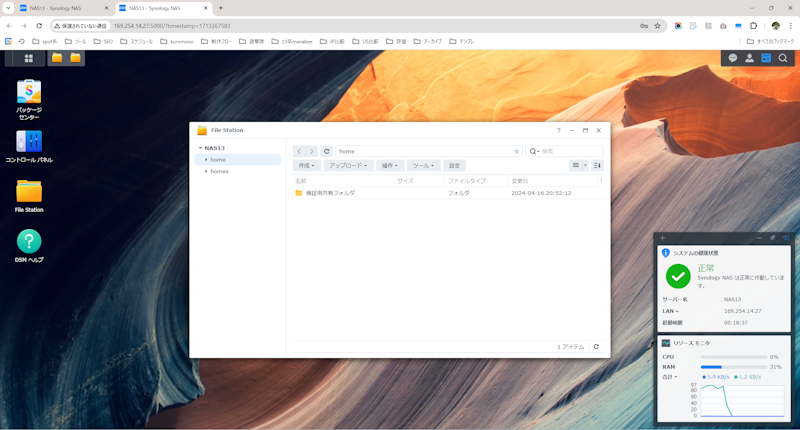Click the first File Station taskbar icon
This screenshot has height=430, width=800.
pos(57,58)
